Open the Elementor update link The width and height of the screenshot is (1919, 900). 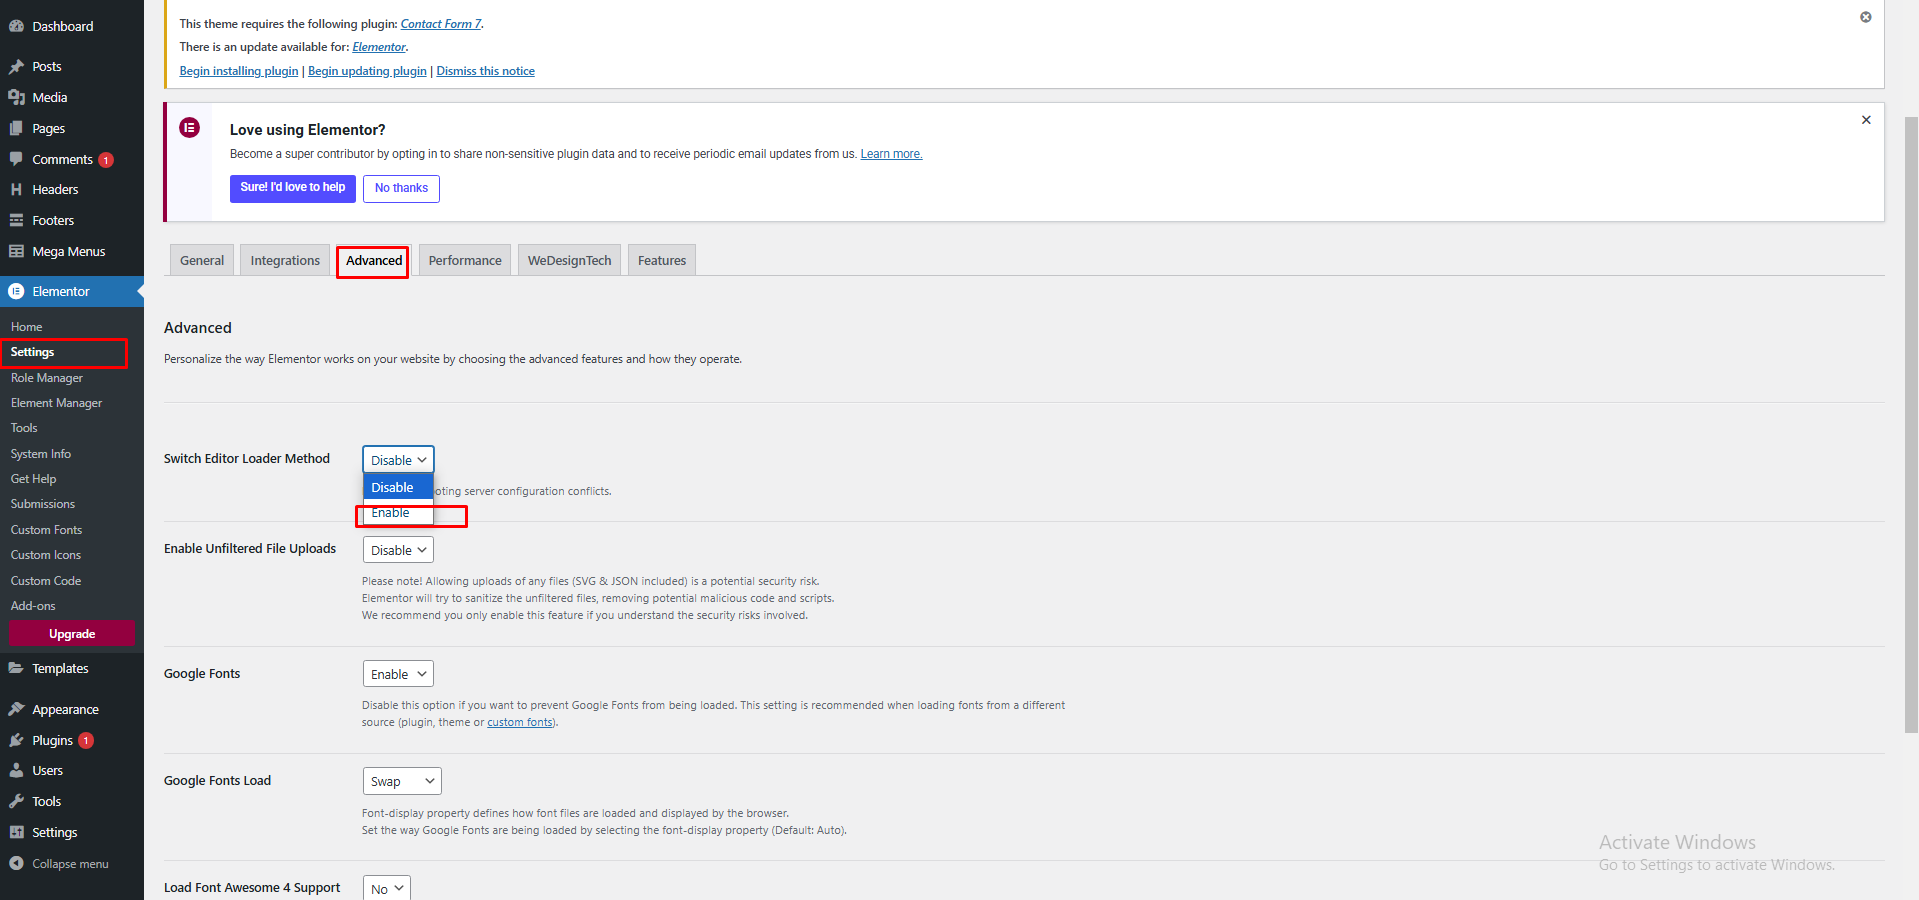click(379, 47)
